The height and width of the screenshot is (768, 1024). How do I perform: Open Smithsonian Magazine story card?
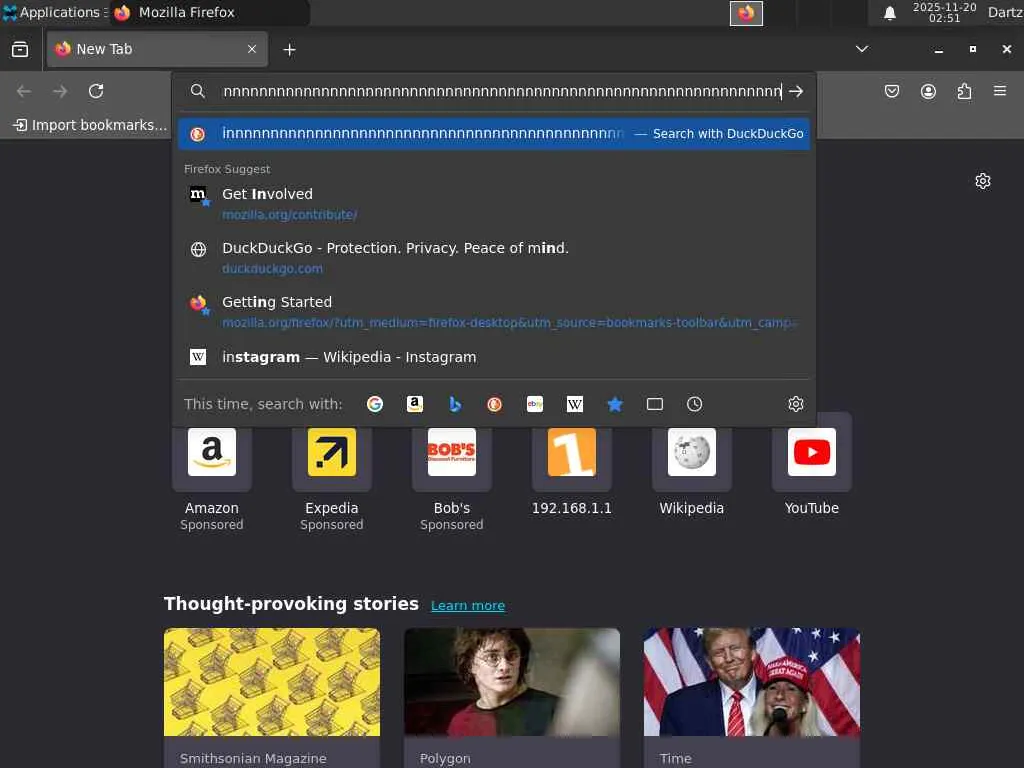pyautogui.click(x=272, y=697)
